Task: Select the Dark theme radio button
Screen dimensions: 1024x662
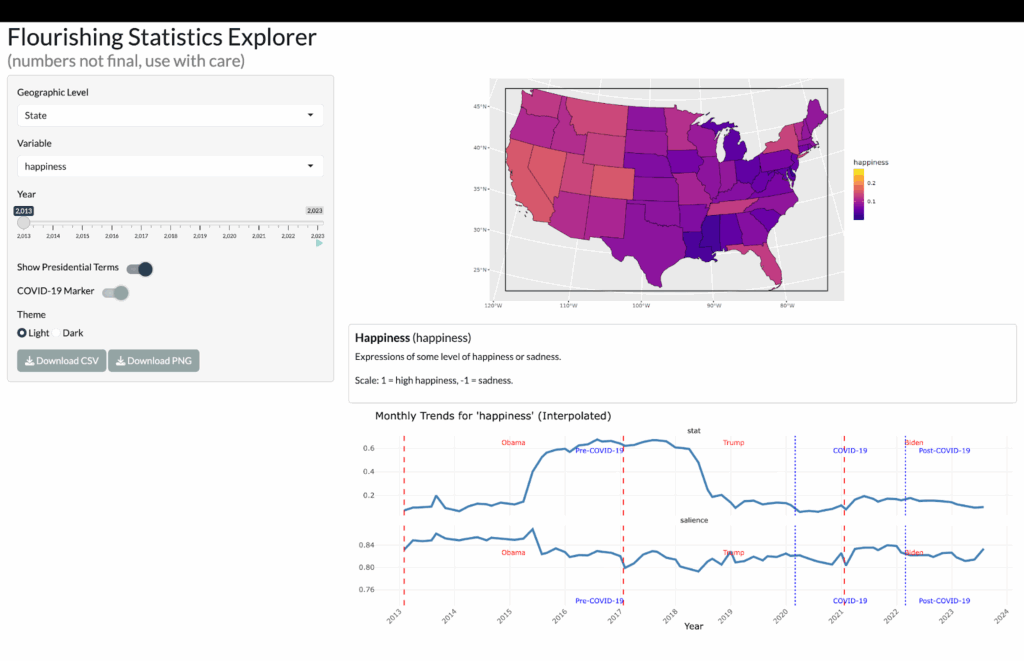Action: (x=73, y=332)
